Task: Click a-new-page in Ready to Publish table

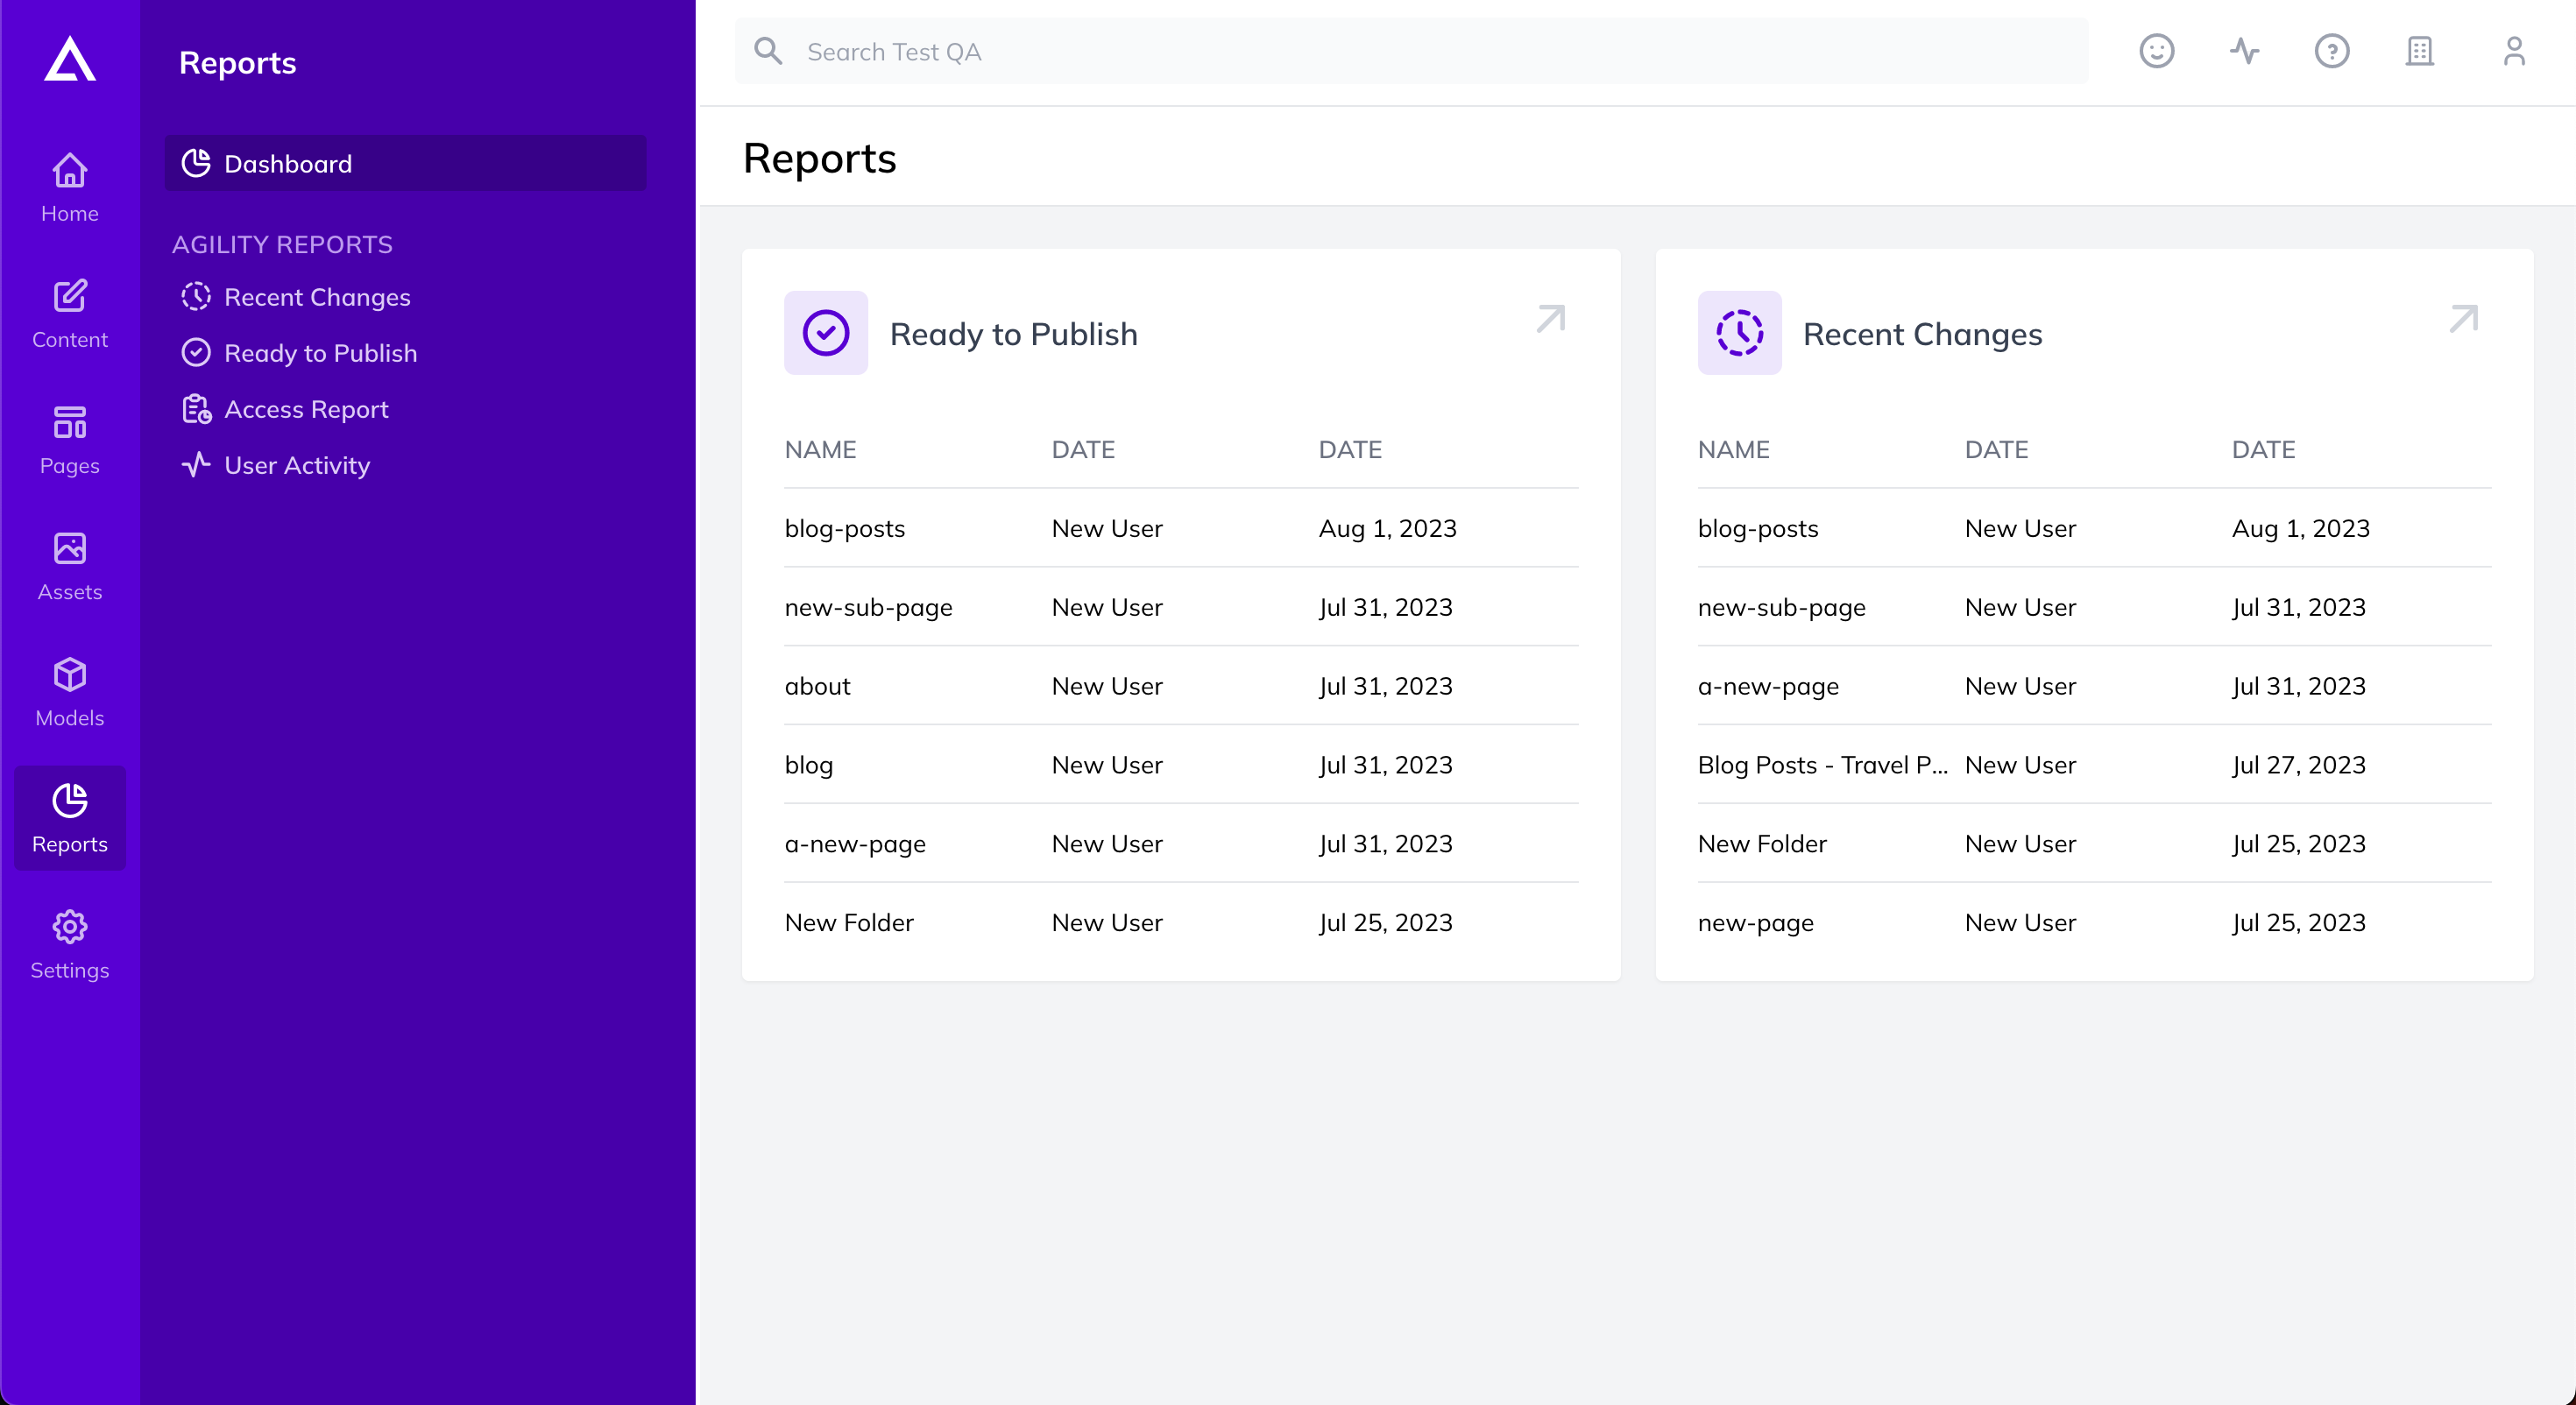Action: pyautogui.click(x=856, y=844)
